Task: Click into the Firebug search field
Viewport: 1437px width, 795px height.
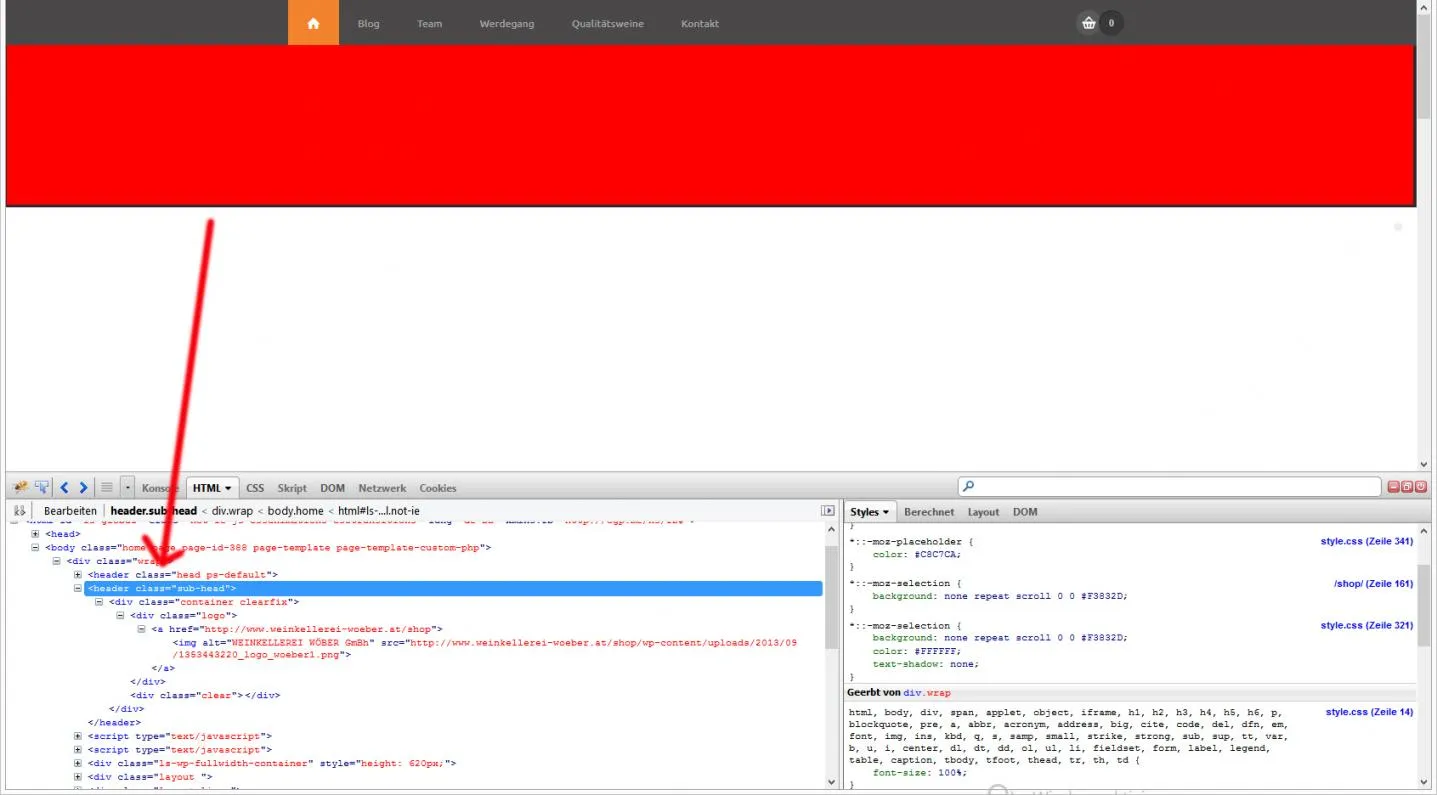Action: pyautogui.click(x=1169, y=487)
